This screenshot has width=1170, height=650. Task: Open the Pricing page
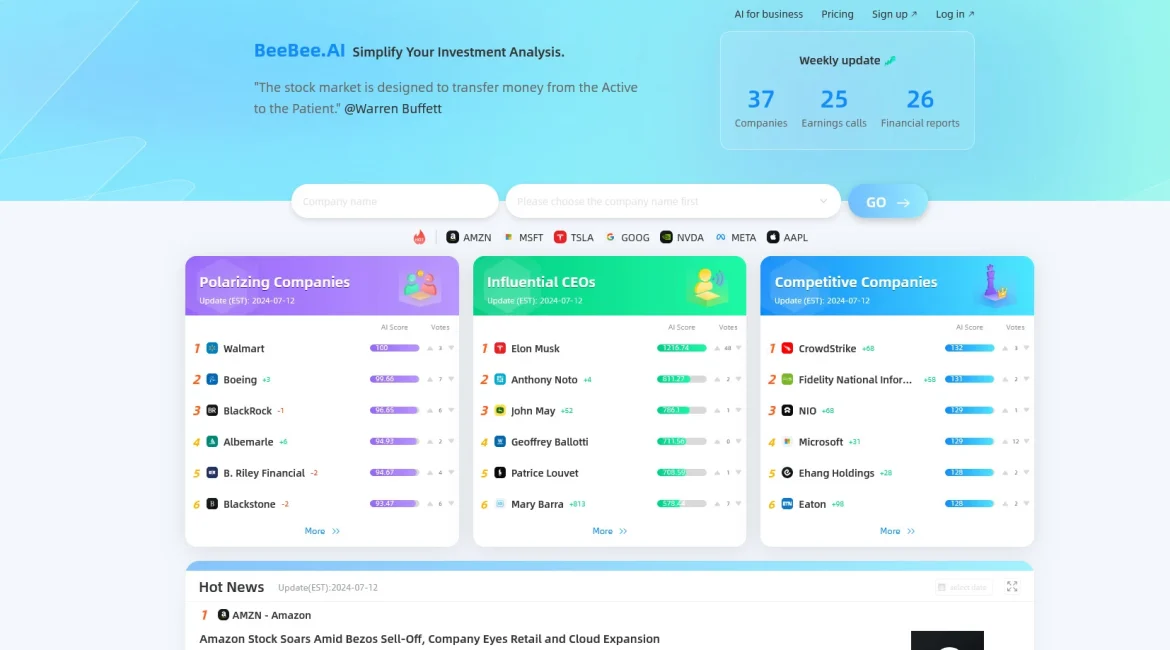[837, 14]
